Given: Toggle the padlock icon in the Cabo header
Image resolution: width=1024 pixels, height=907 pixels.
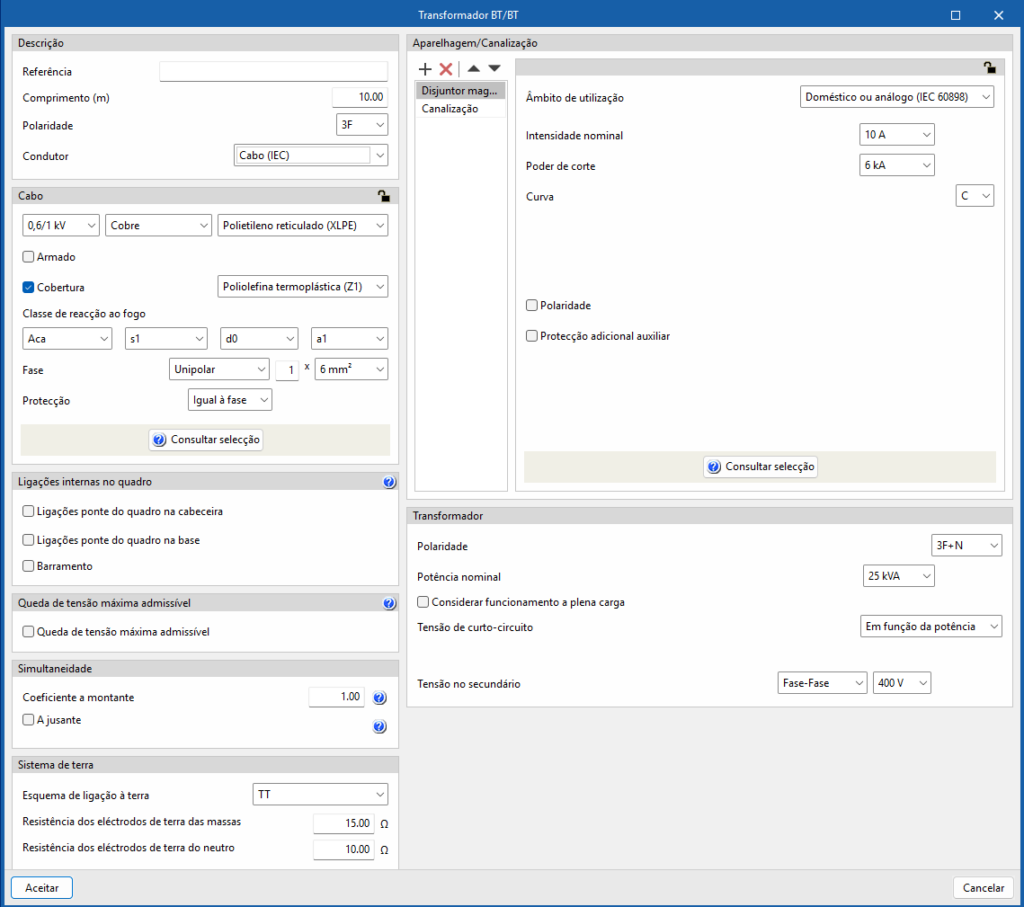Looking at the screenshot, I should (382, 197).
